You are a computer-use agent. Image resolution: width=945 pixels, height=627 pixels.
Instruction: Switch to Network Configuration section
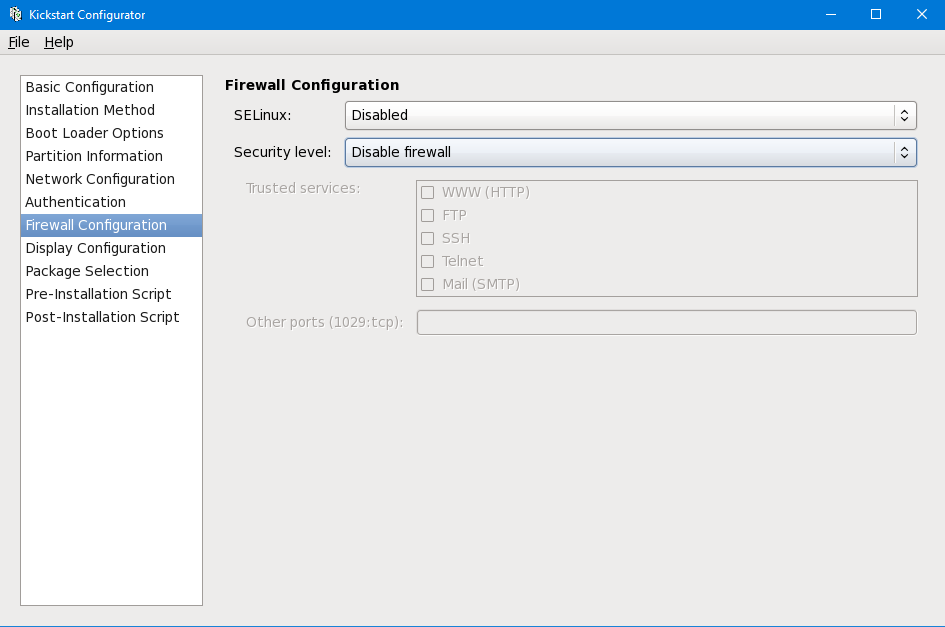[x=100, y=179]
